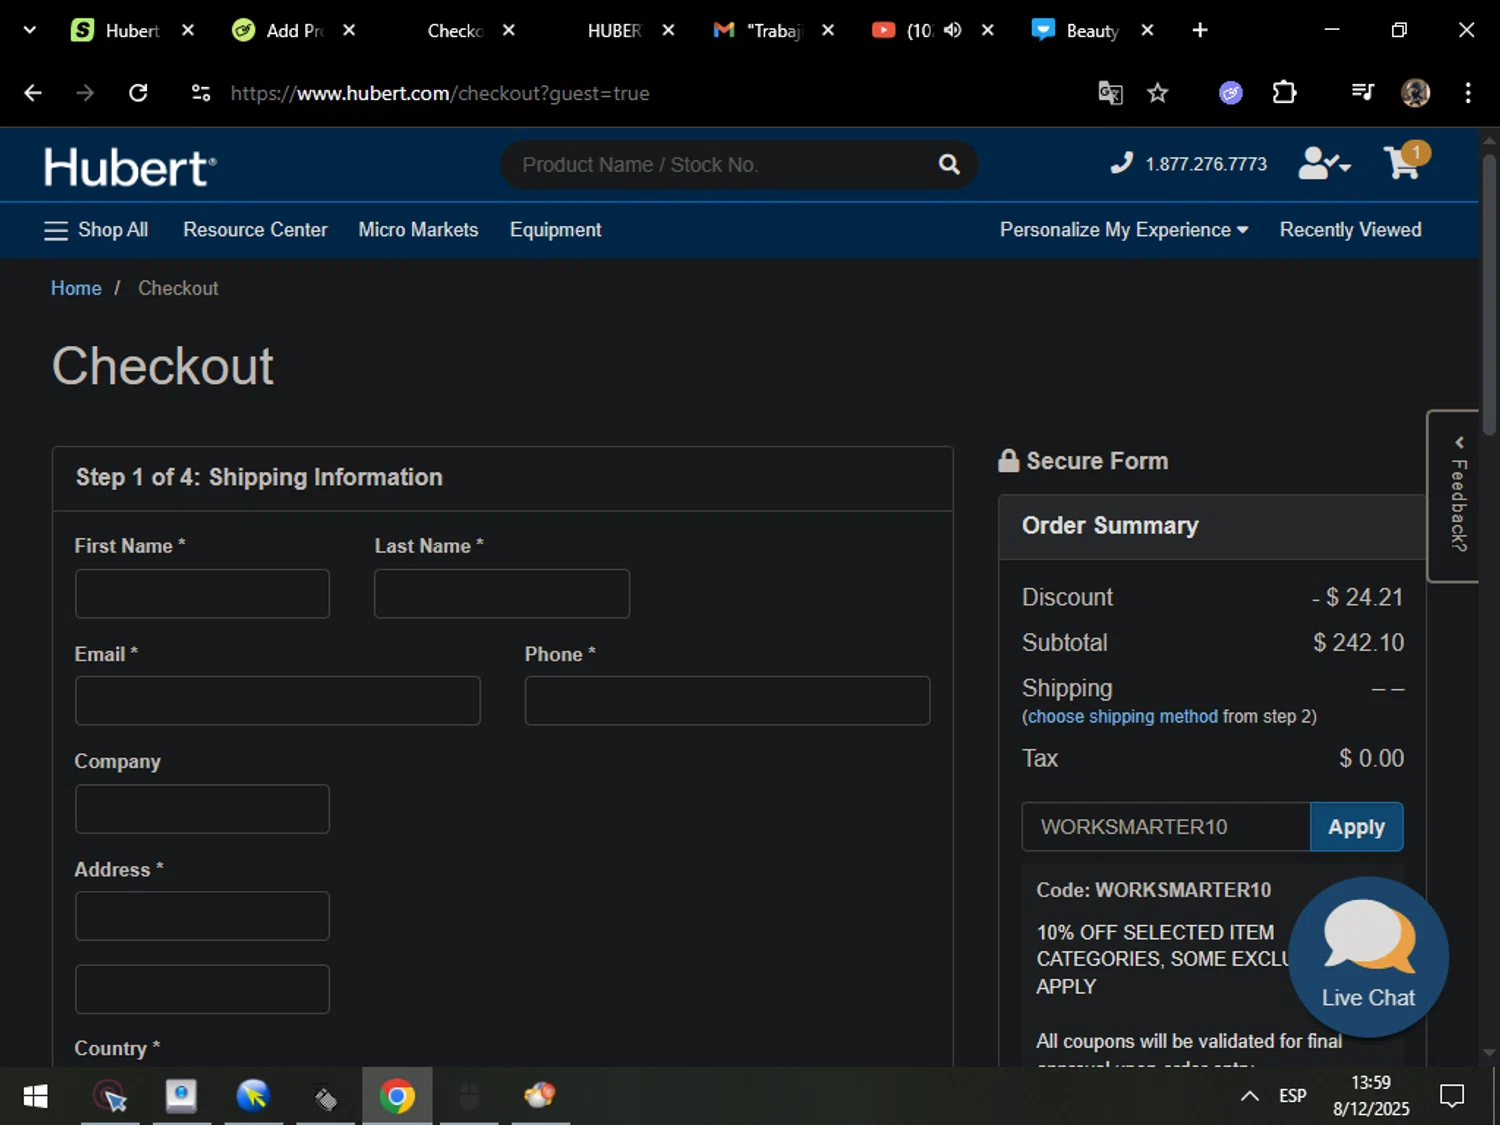Viewport: 1500px width, 1125px height.
Task: Click the scrollbar down arrow
Action: click(x=1489, y=1053)
